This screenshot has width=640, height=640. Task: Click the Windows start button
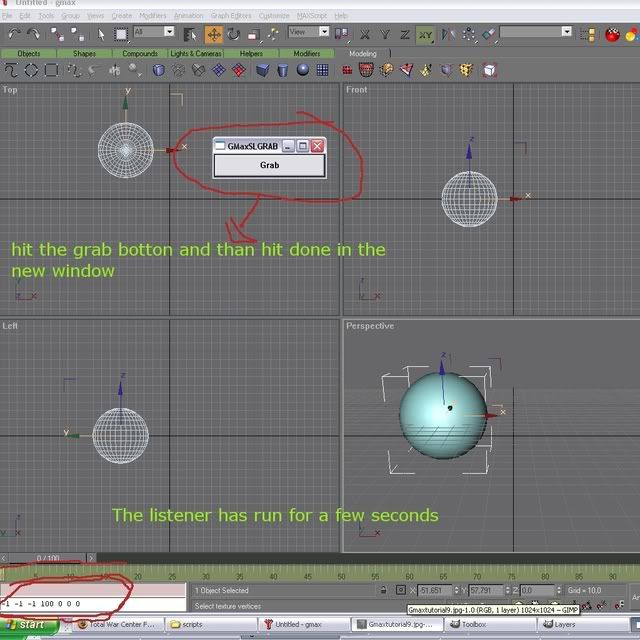click(x=32, y=625)
